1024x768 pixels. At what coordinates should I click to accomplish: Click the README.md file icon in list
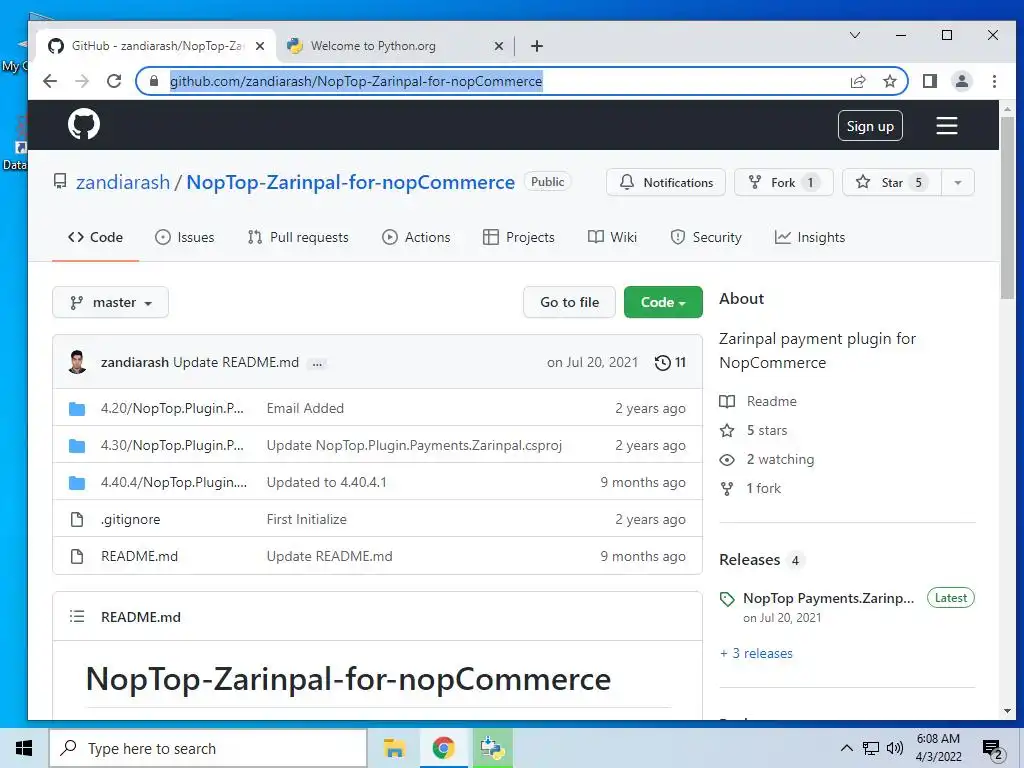(77, 556)
